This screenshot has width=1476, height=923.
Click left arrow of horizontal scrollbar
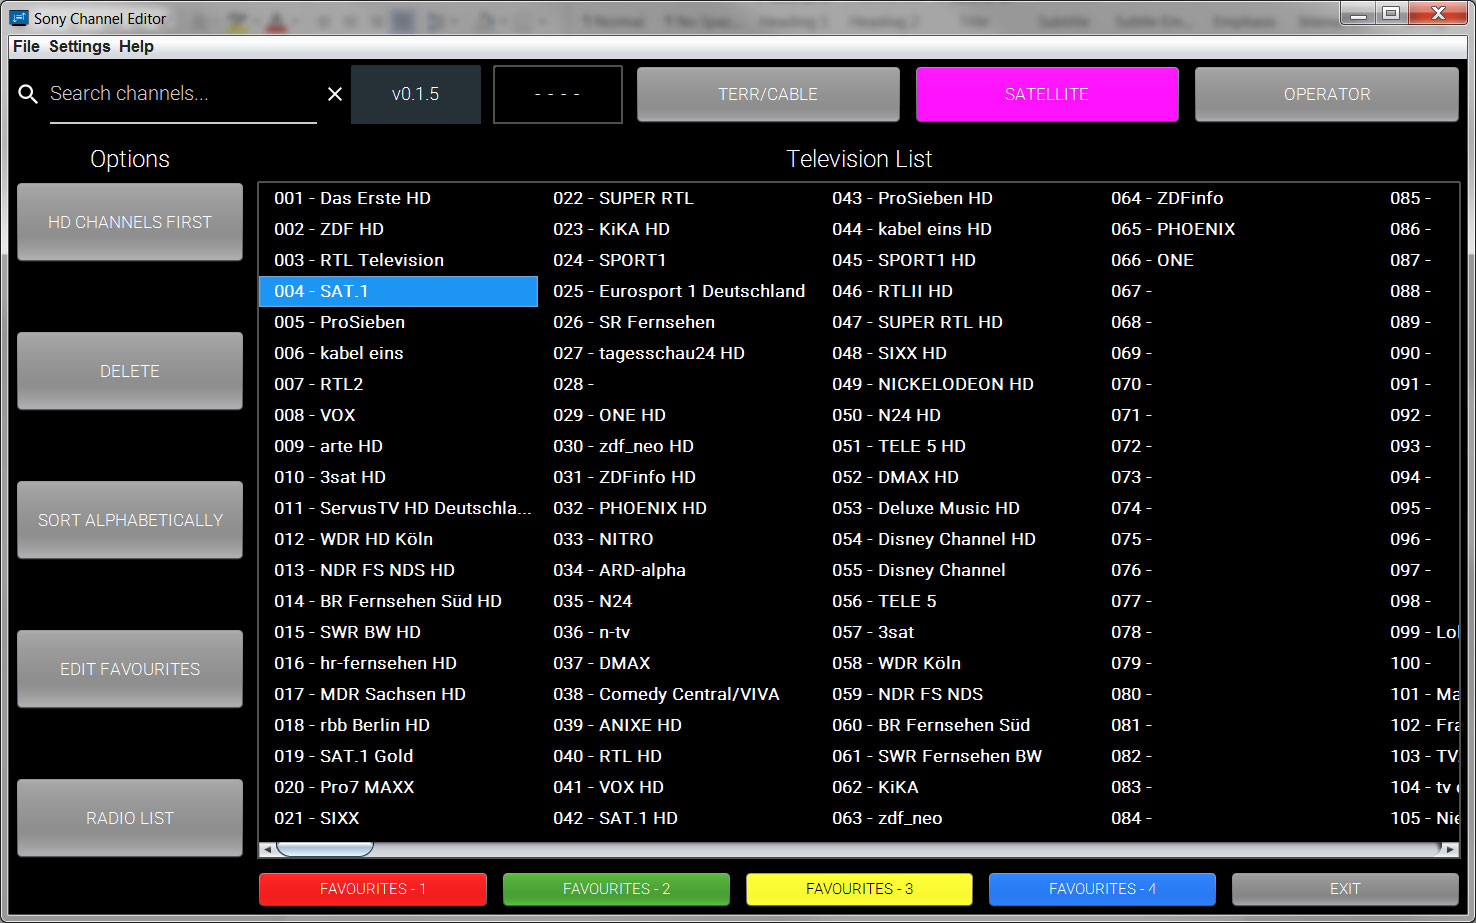[x=266, y=849]
